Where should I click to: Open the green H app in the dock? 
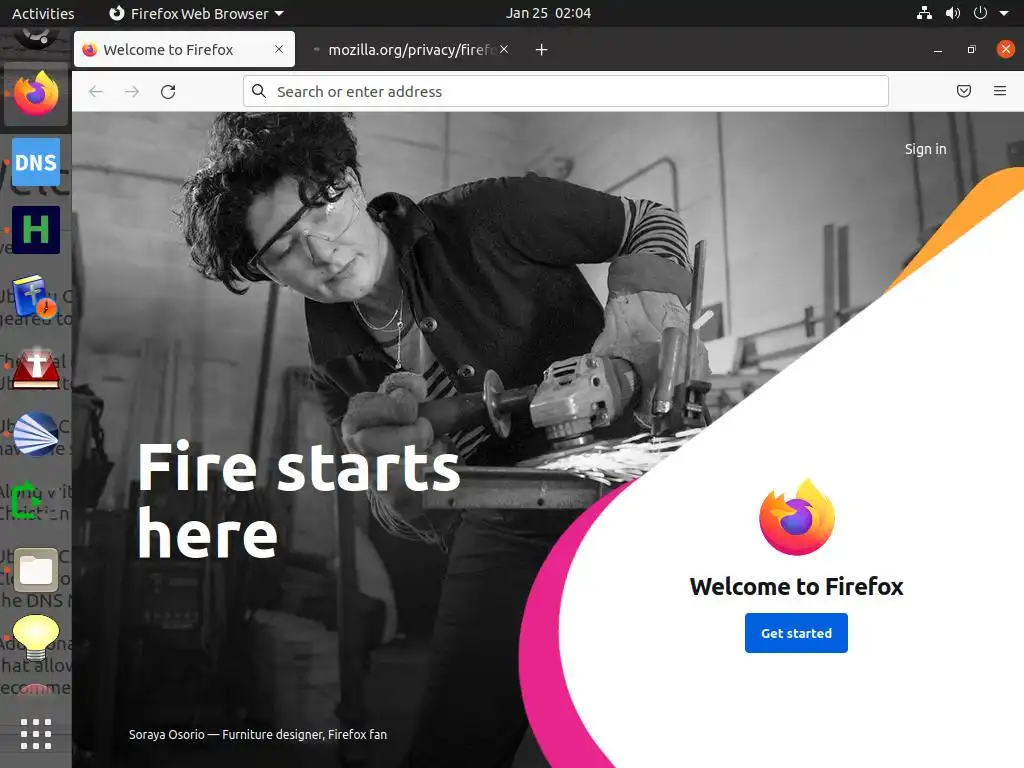[36, 230]
